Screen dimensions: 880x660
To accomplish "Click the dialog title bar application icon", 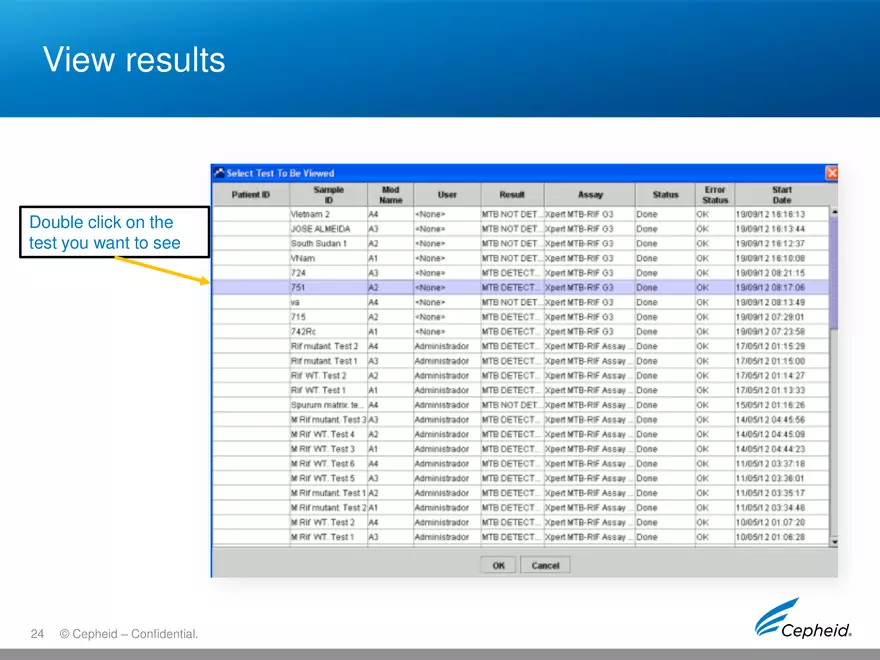I will coord(219,172).
